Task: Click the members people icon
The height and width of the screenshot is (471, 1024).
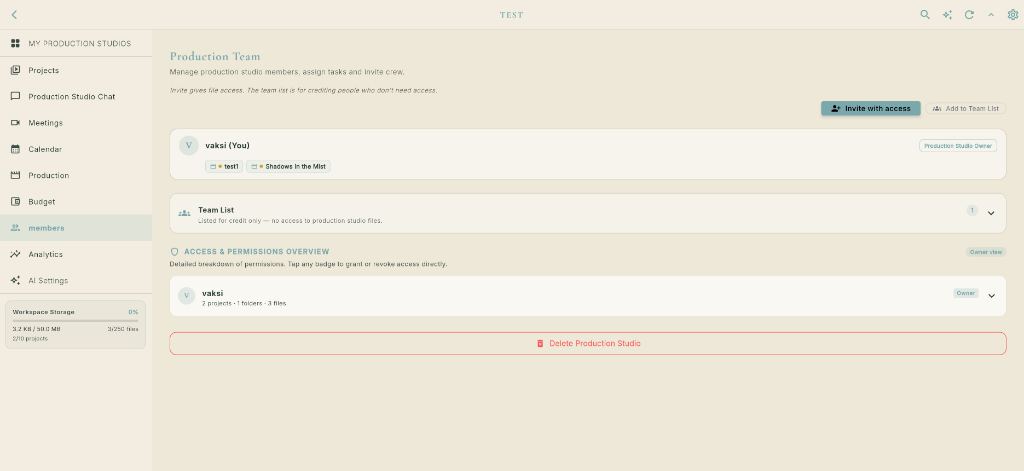Action: click(16, 228)
